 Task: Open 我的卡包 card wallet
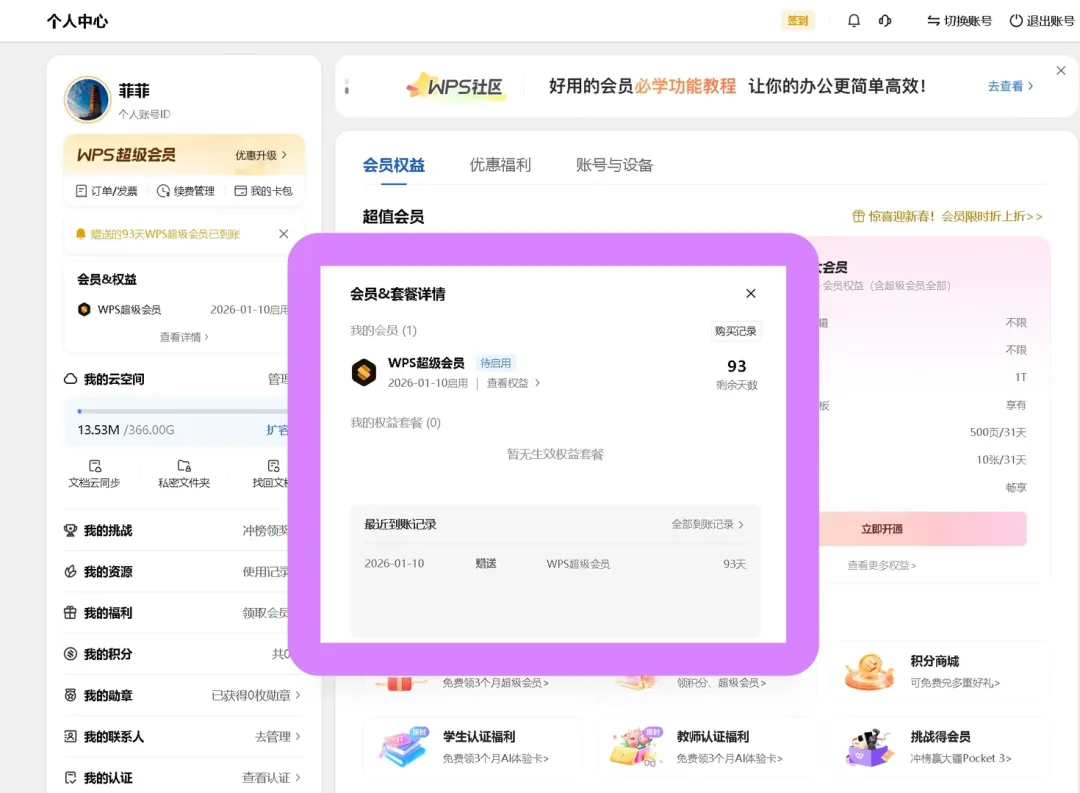coord(263,191)
